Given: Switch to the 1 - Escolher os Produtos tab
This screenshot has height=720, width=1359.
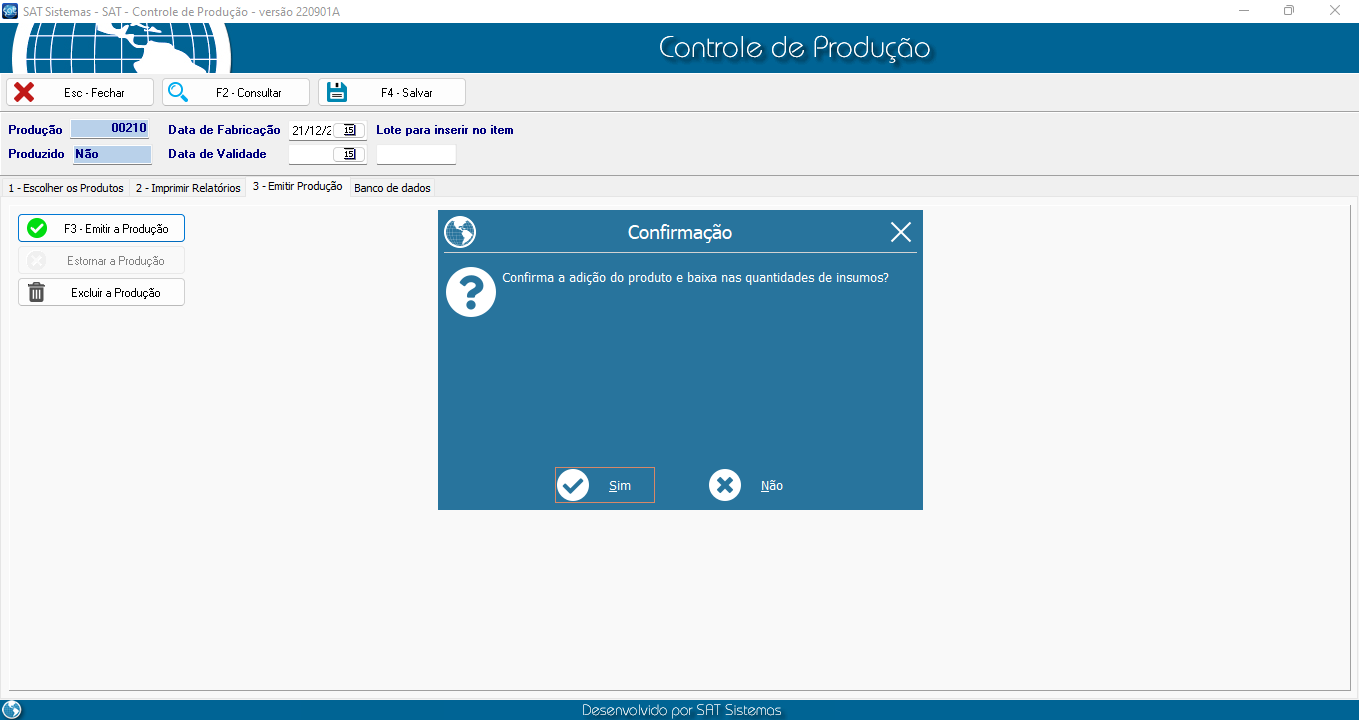Looking at the screenshot, I should coord(66,188).
